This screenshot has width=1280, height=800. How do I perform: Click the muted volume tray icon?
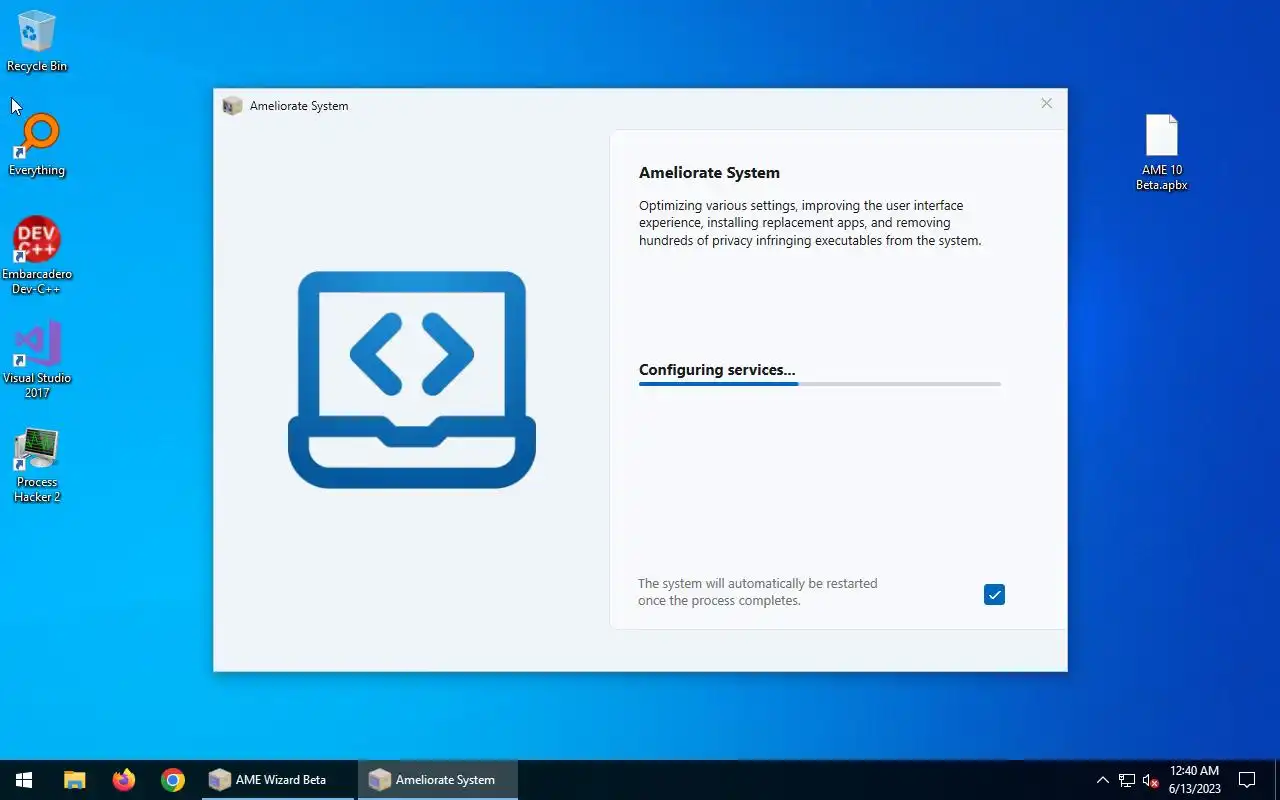pos(1151,780)
